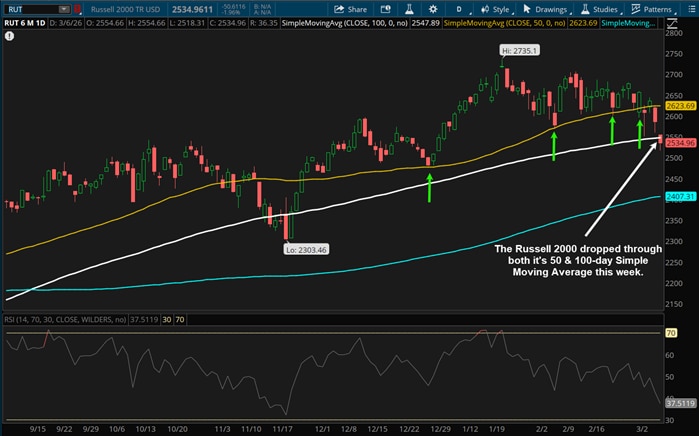Click the exclamation alert icon on chart

tap(9, 36)
